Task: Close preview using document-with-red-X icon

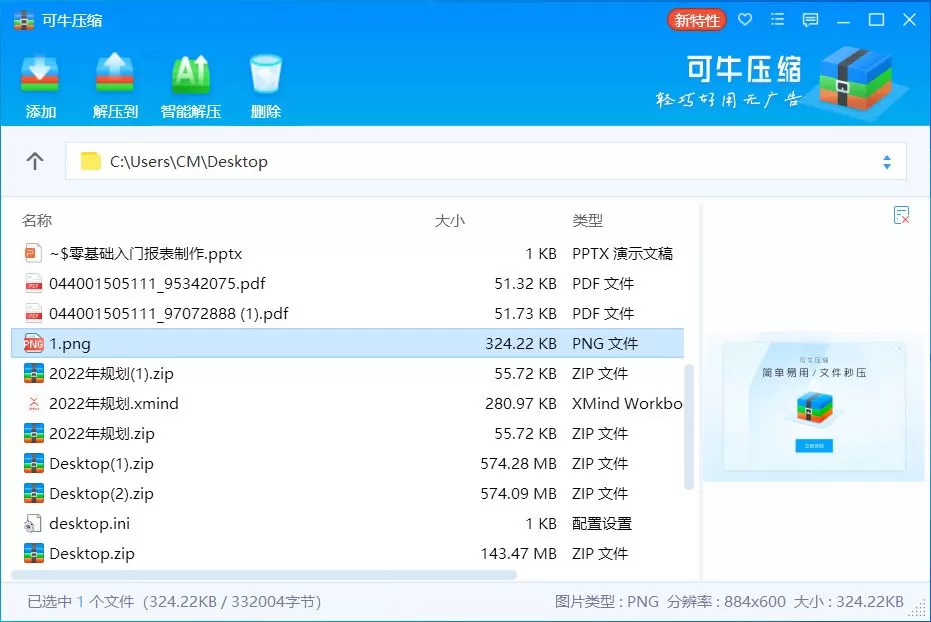Action: point(903,214)
